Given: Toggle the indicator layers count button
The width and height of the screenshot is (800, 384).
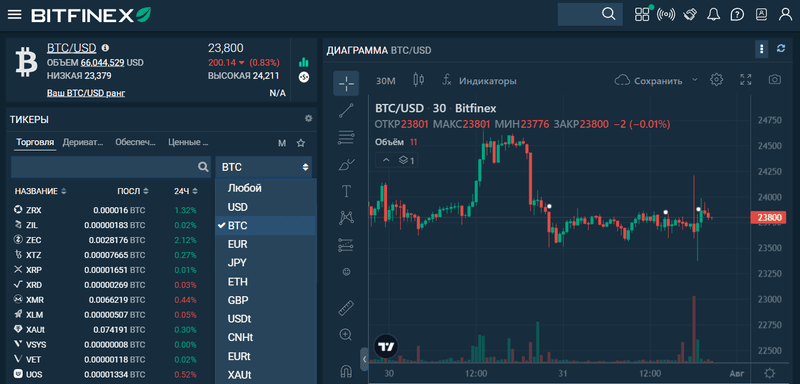Looking at the screenshot, I should click(407, 161).
